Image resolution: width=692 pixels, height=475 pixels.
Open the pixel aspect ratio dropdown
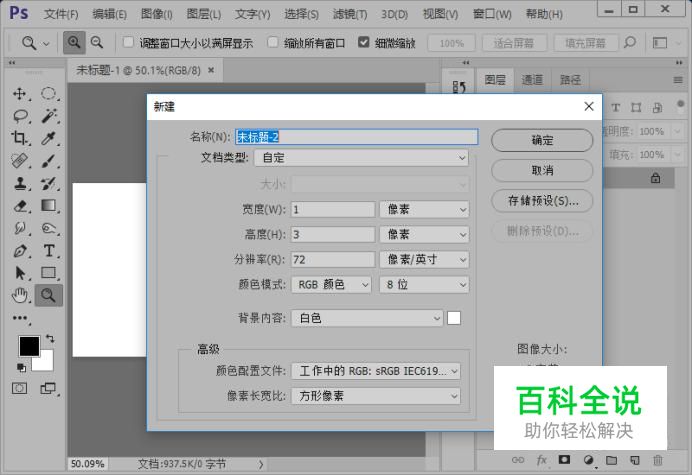(x=376, y=396)
